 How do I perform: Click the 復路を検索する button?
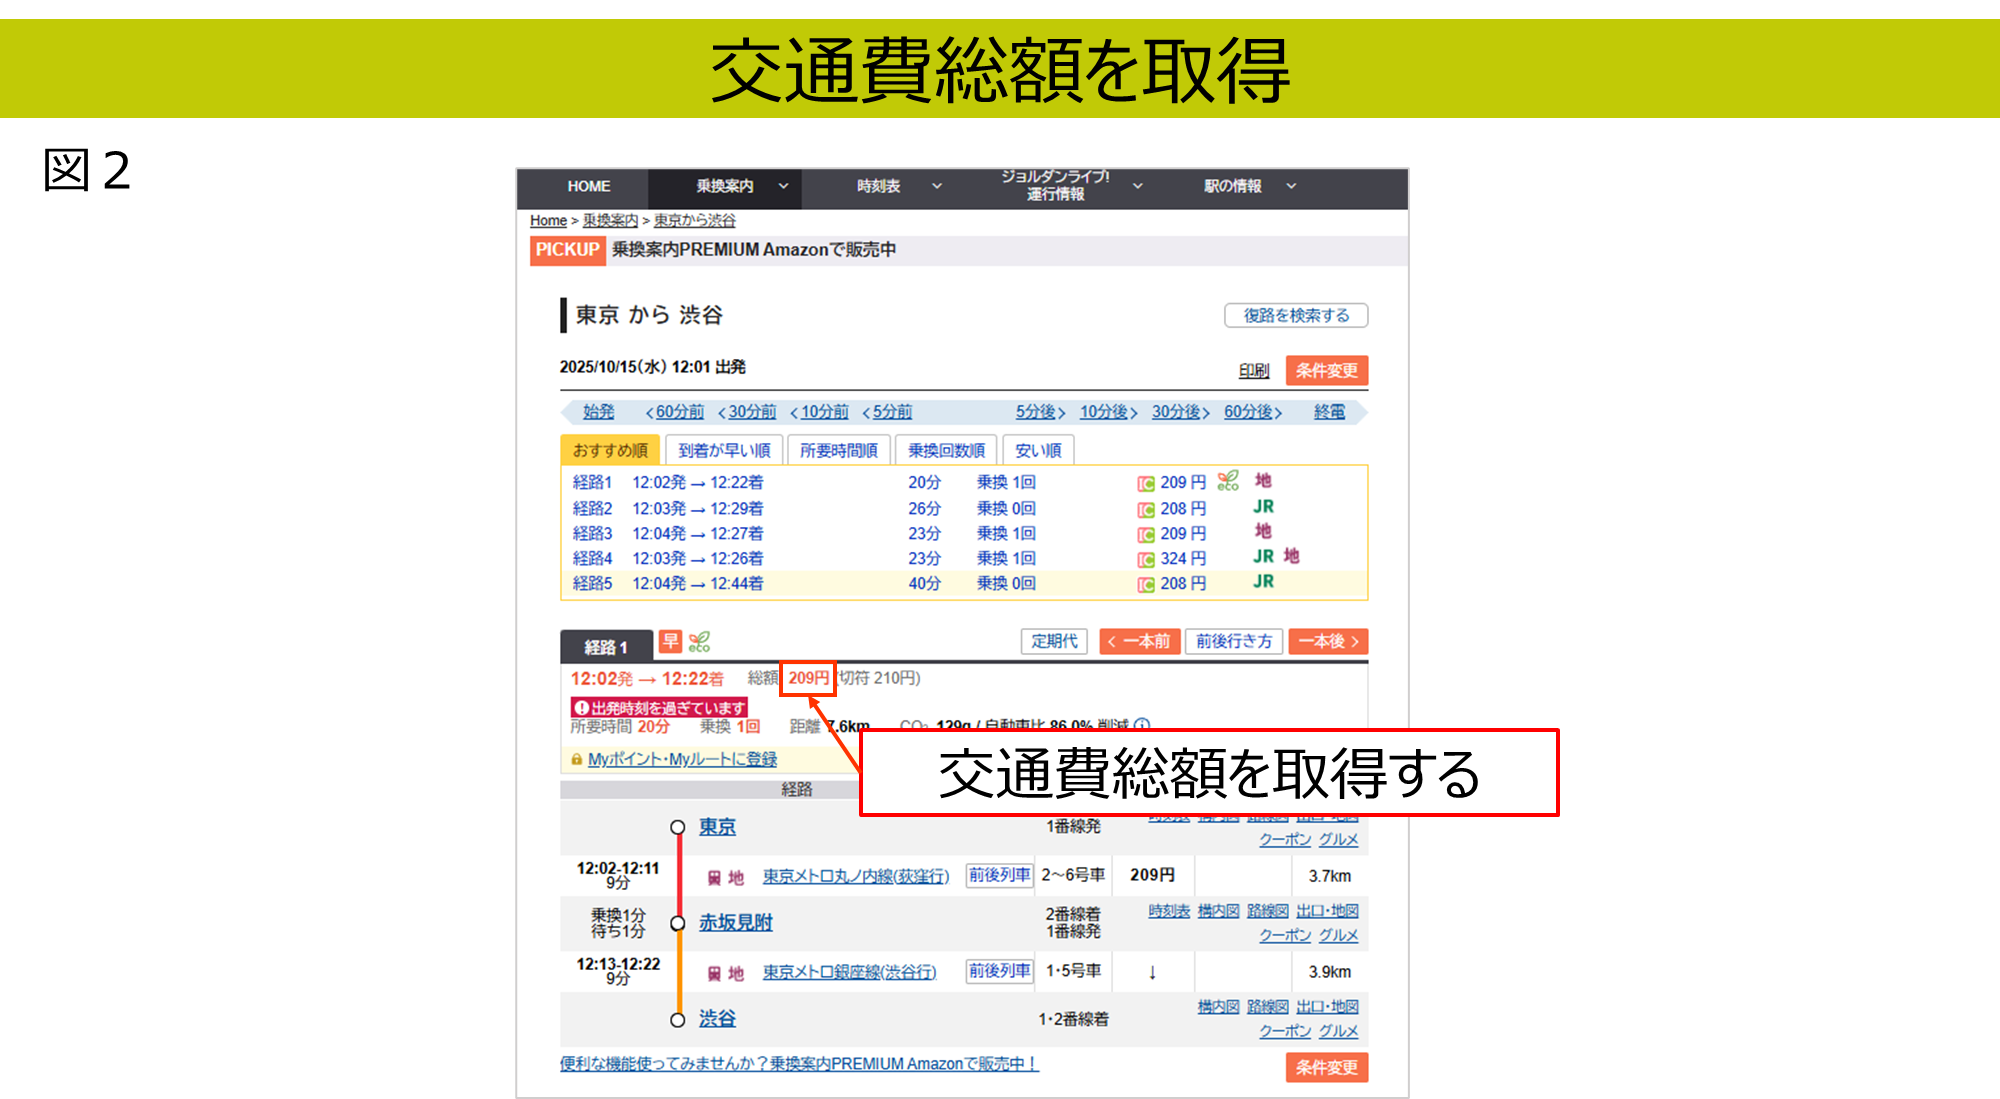pos(1296,316)
